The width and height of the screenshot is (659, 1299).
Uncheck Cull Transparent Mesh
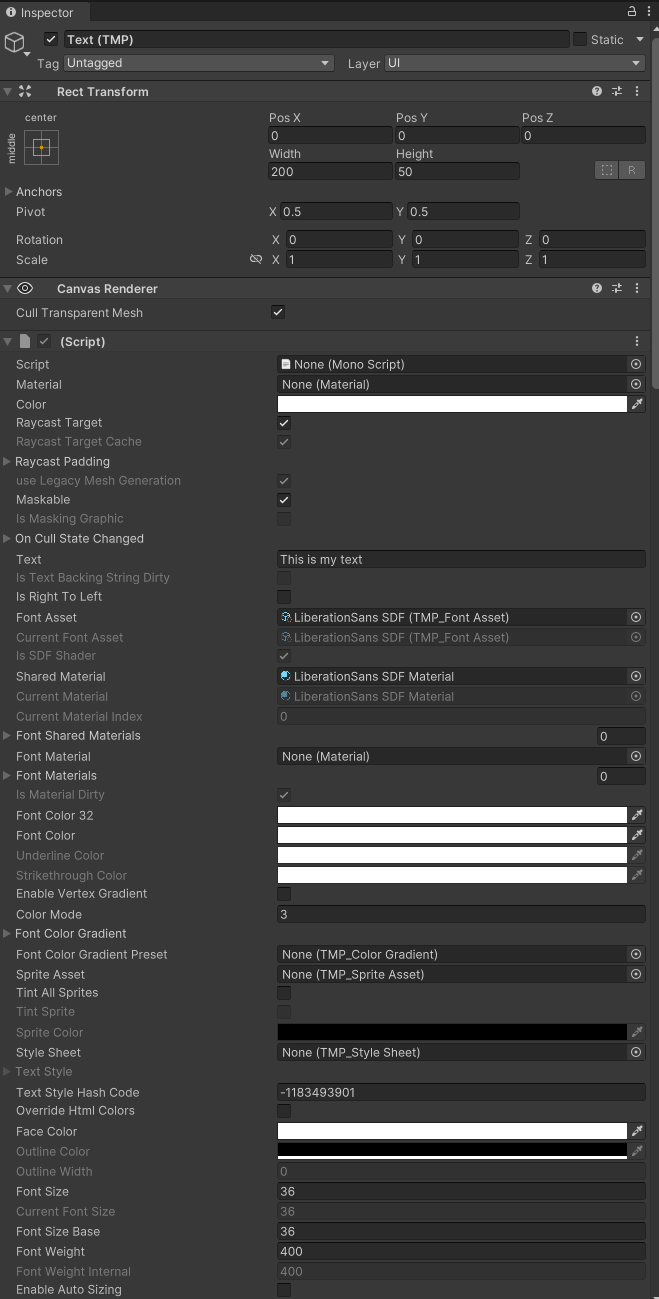(278, 312)
